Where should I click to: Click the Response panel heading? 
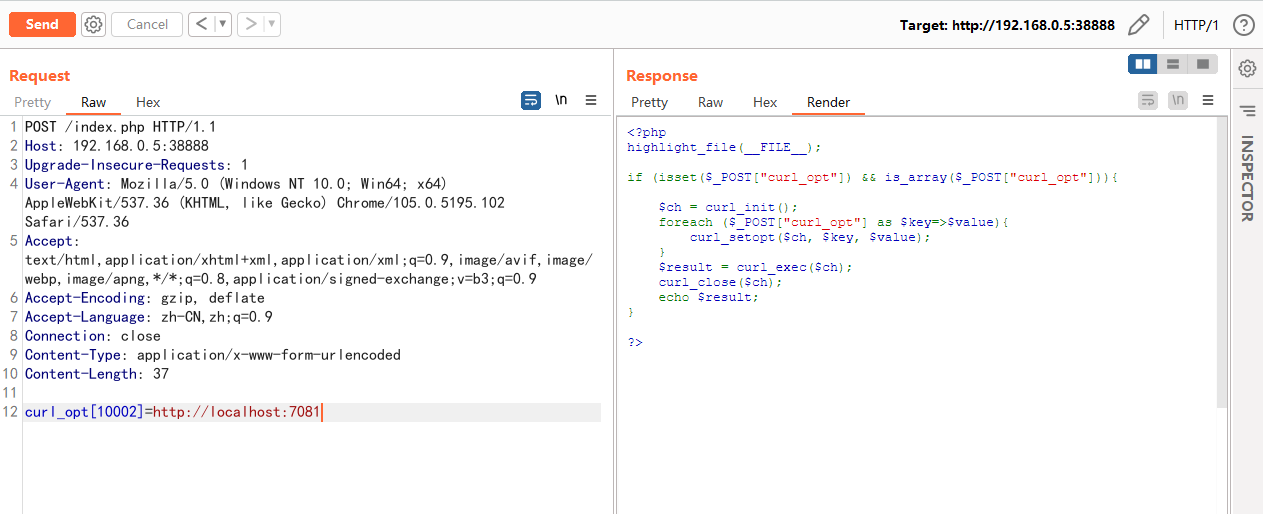tap(661, 76)
